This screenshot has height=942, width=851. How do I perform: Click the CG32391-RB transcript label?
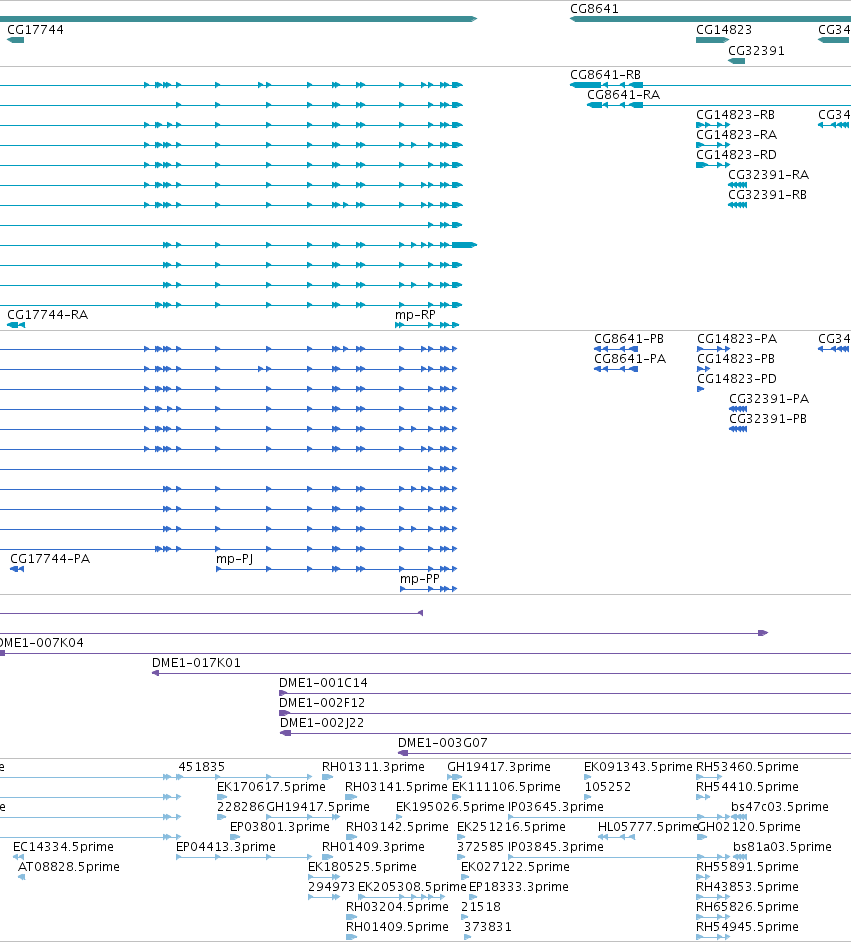point(768,194)
